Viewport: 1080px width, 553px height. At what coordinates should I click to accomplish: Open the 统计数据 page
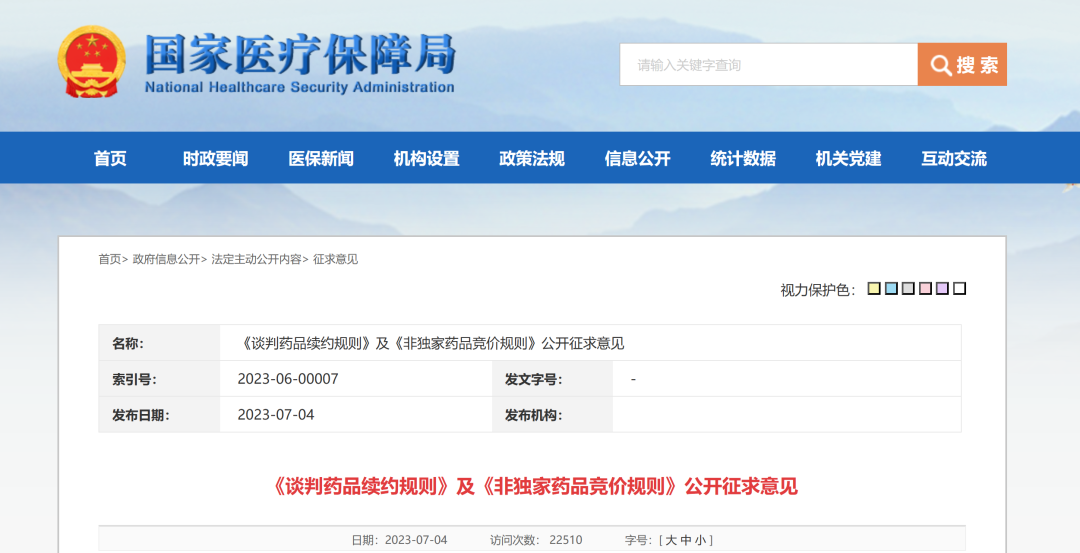pos(743,158)
